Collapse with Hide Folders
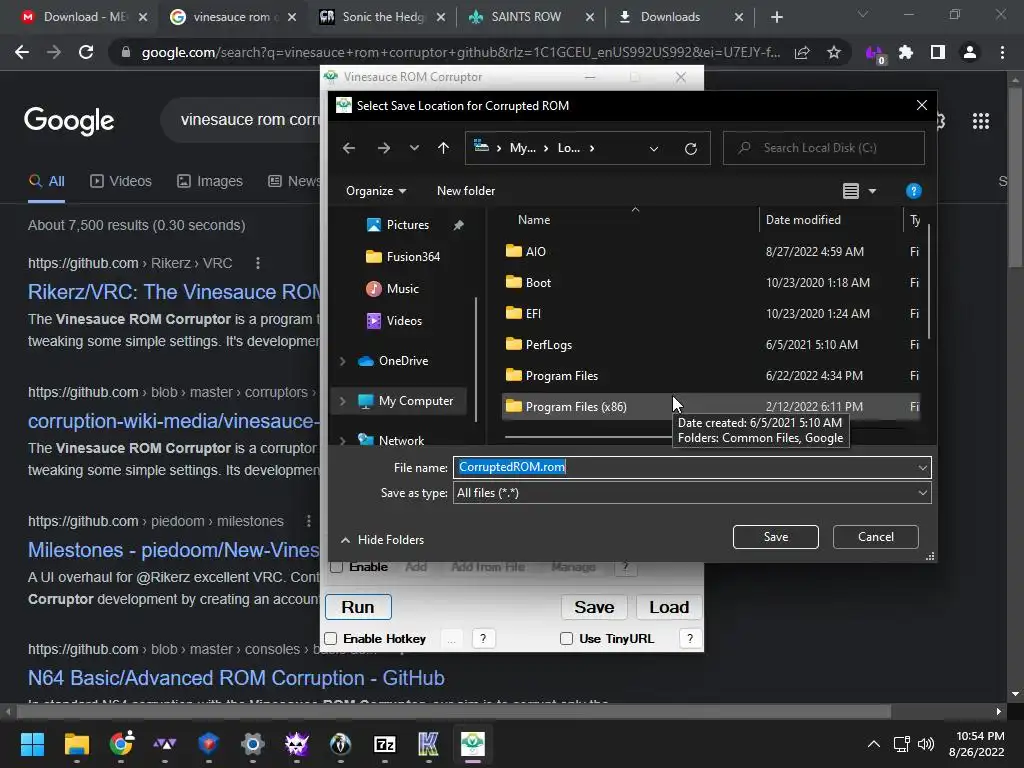1024x768 pixels. click(383, 540)
